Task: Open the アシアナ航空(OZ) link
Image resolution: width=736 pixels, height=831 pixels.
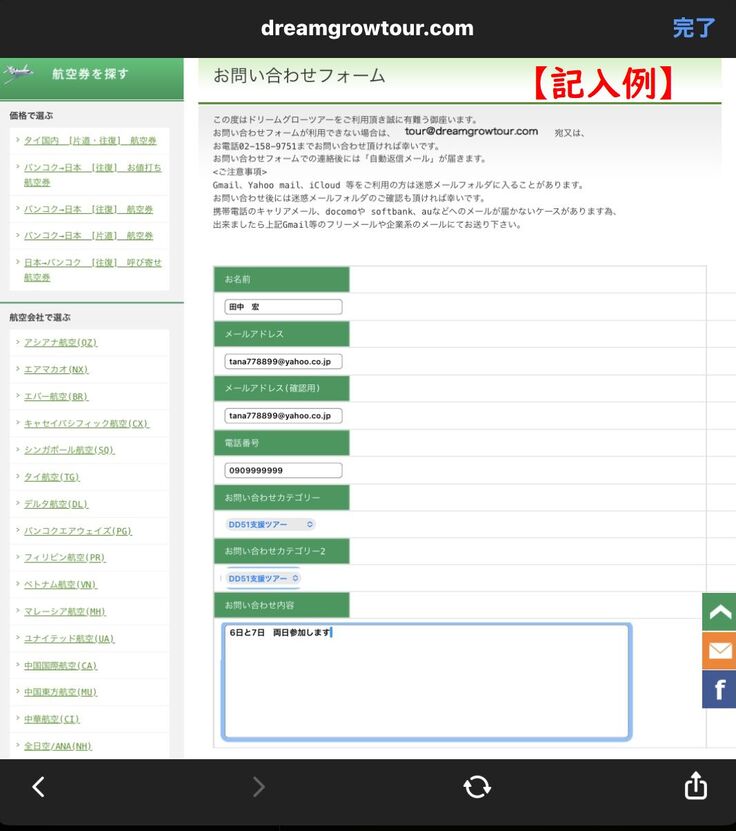Action: click(61, 342)
